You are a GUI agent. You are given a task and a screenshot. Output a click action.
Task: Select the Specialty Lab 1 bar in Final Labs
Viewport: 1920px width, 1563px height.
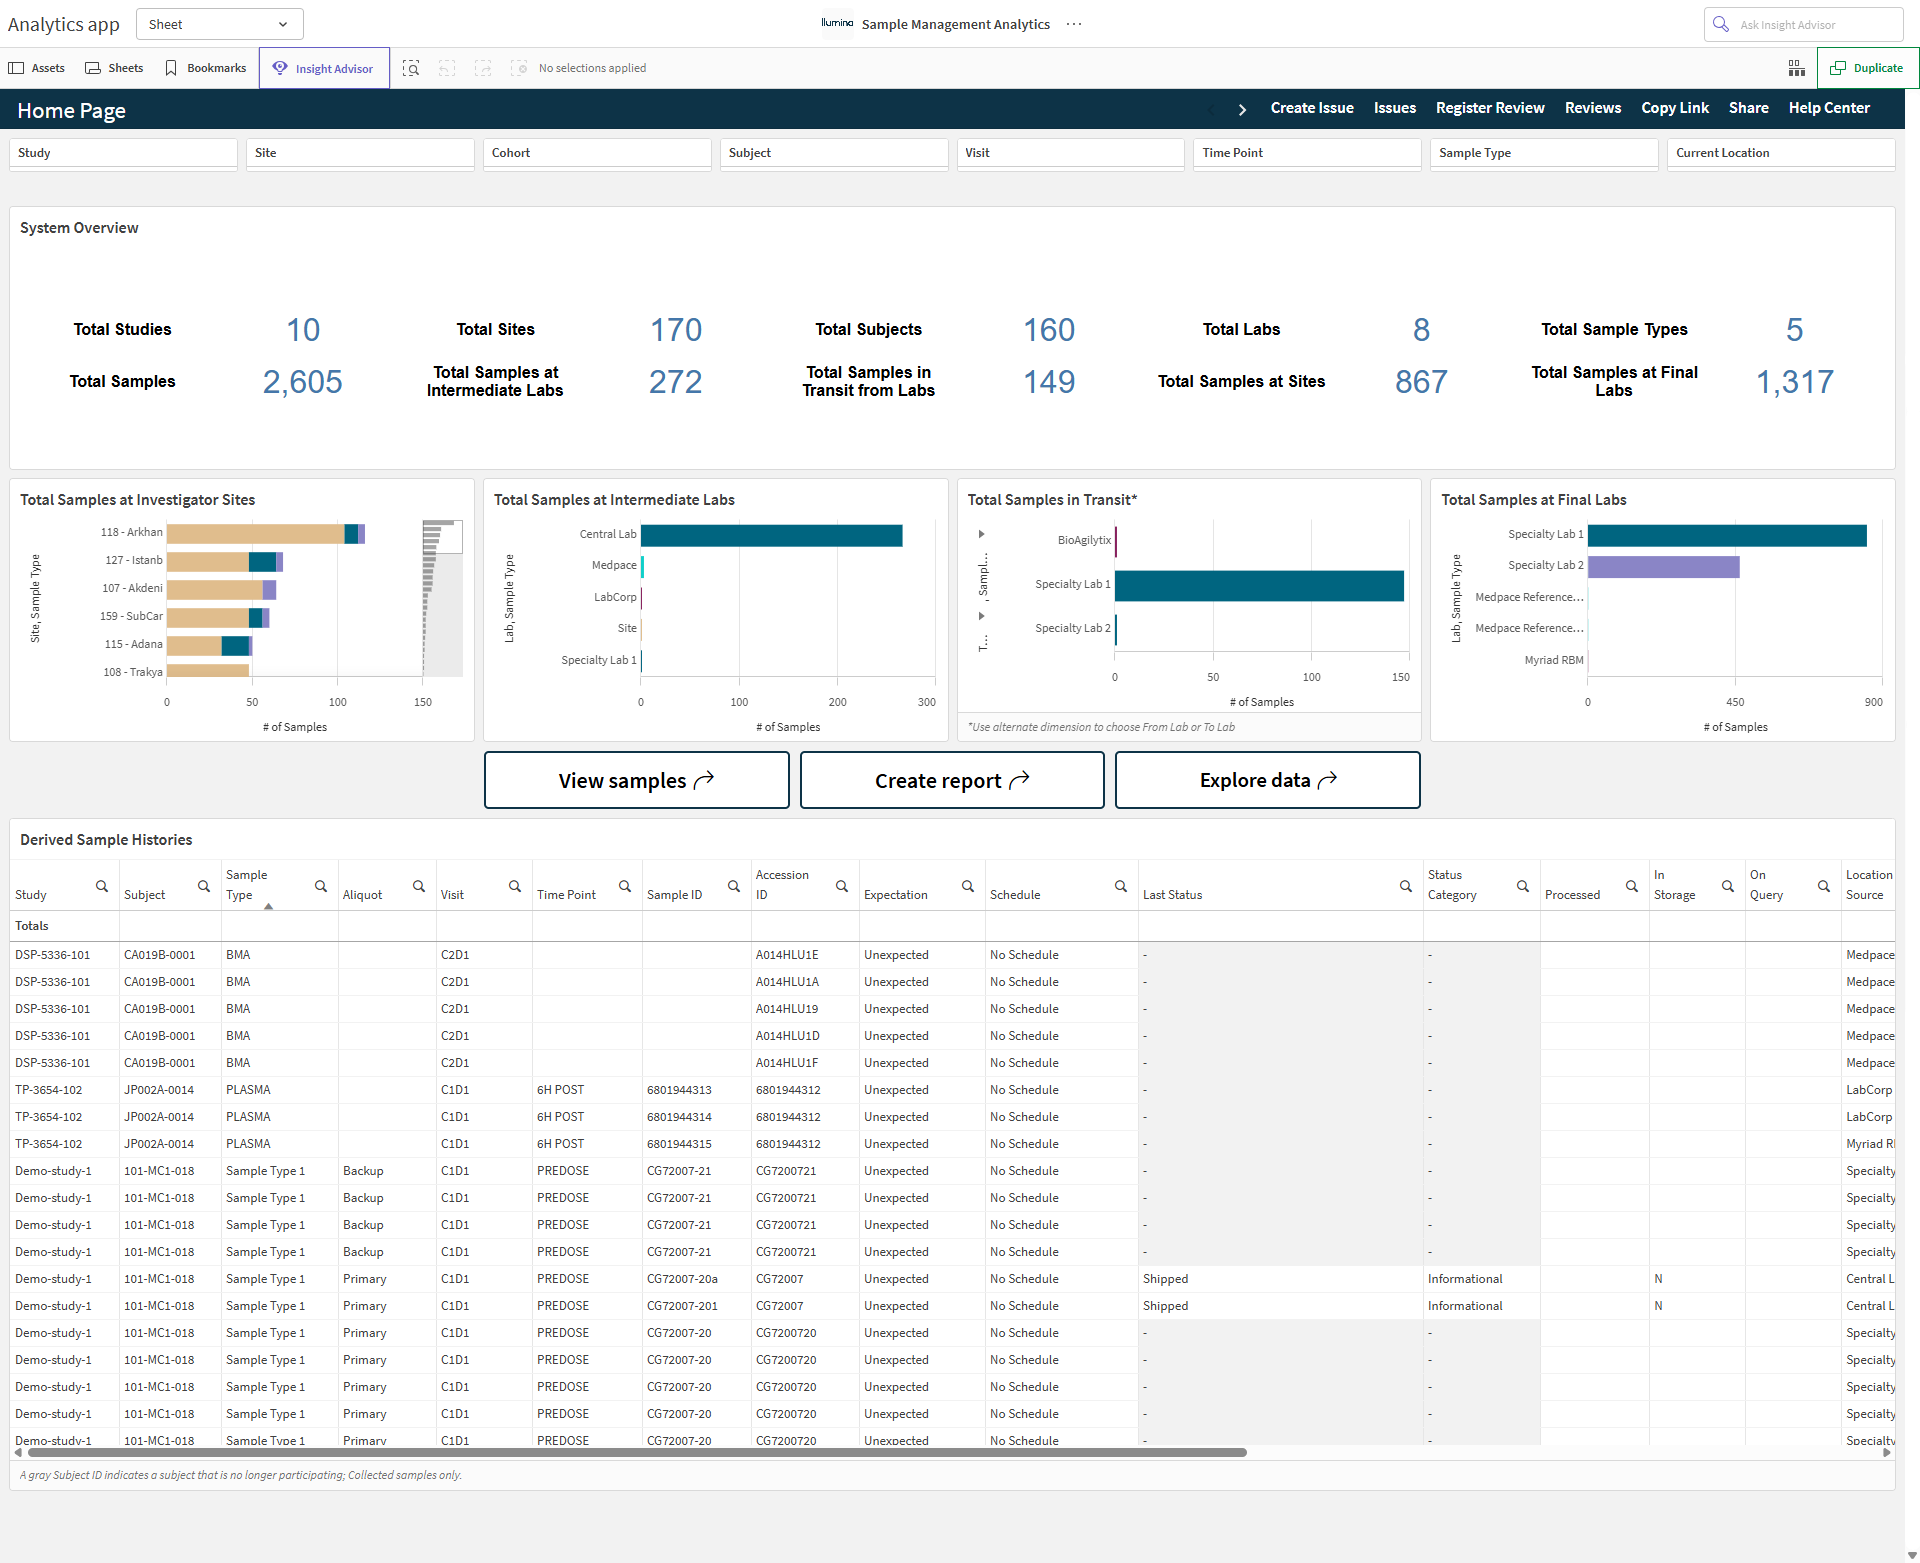[1727, 535]
